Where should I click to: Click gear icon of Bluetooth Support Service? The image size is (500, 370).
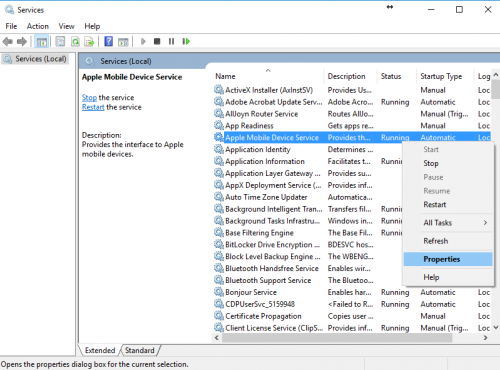(219, 280)
